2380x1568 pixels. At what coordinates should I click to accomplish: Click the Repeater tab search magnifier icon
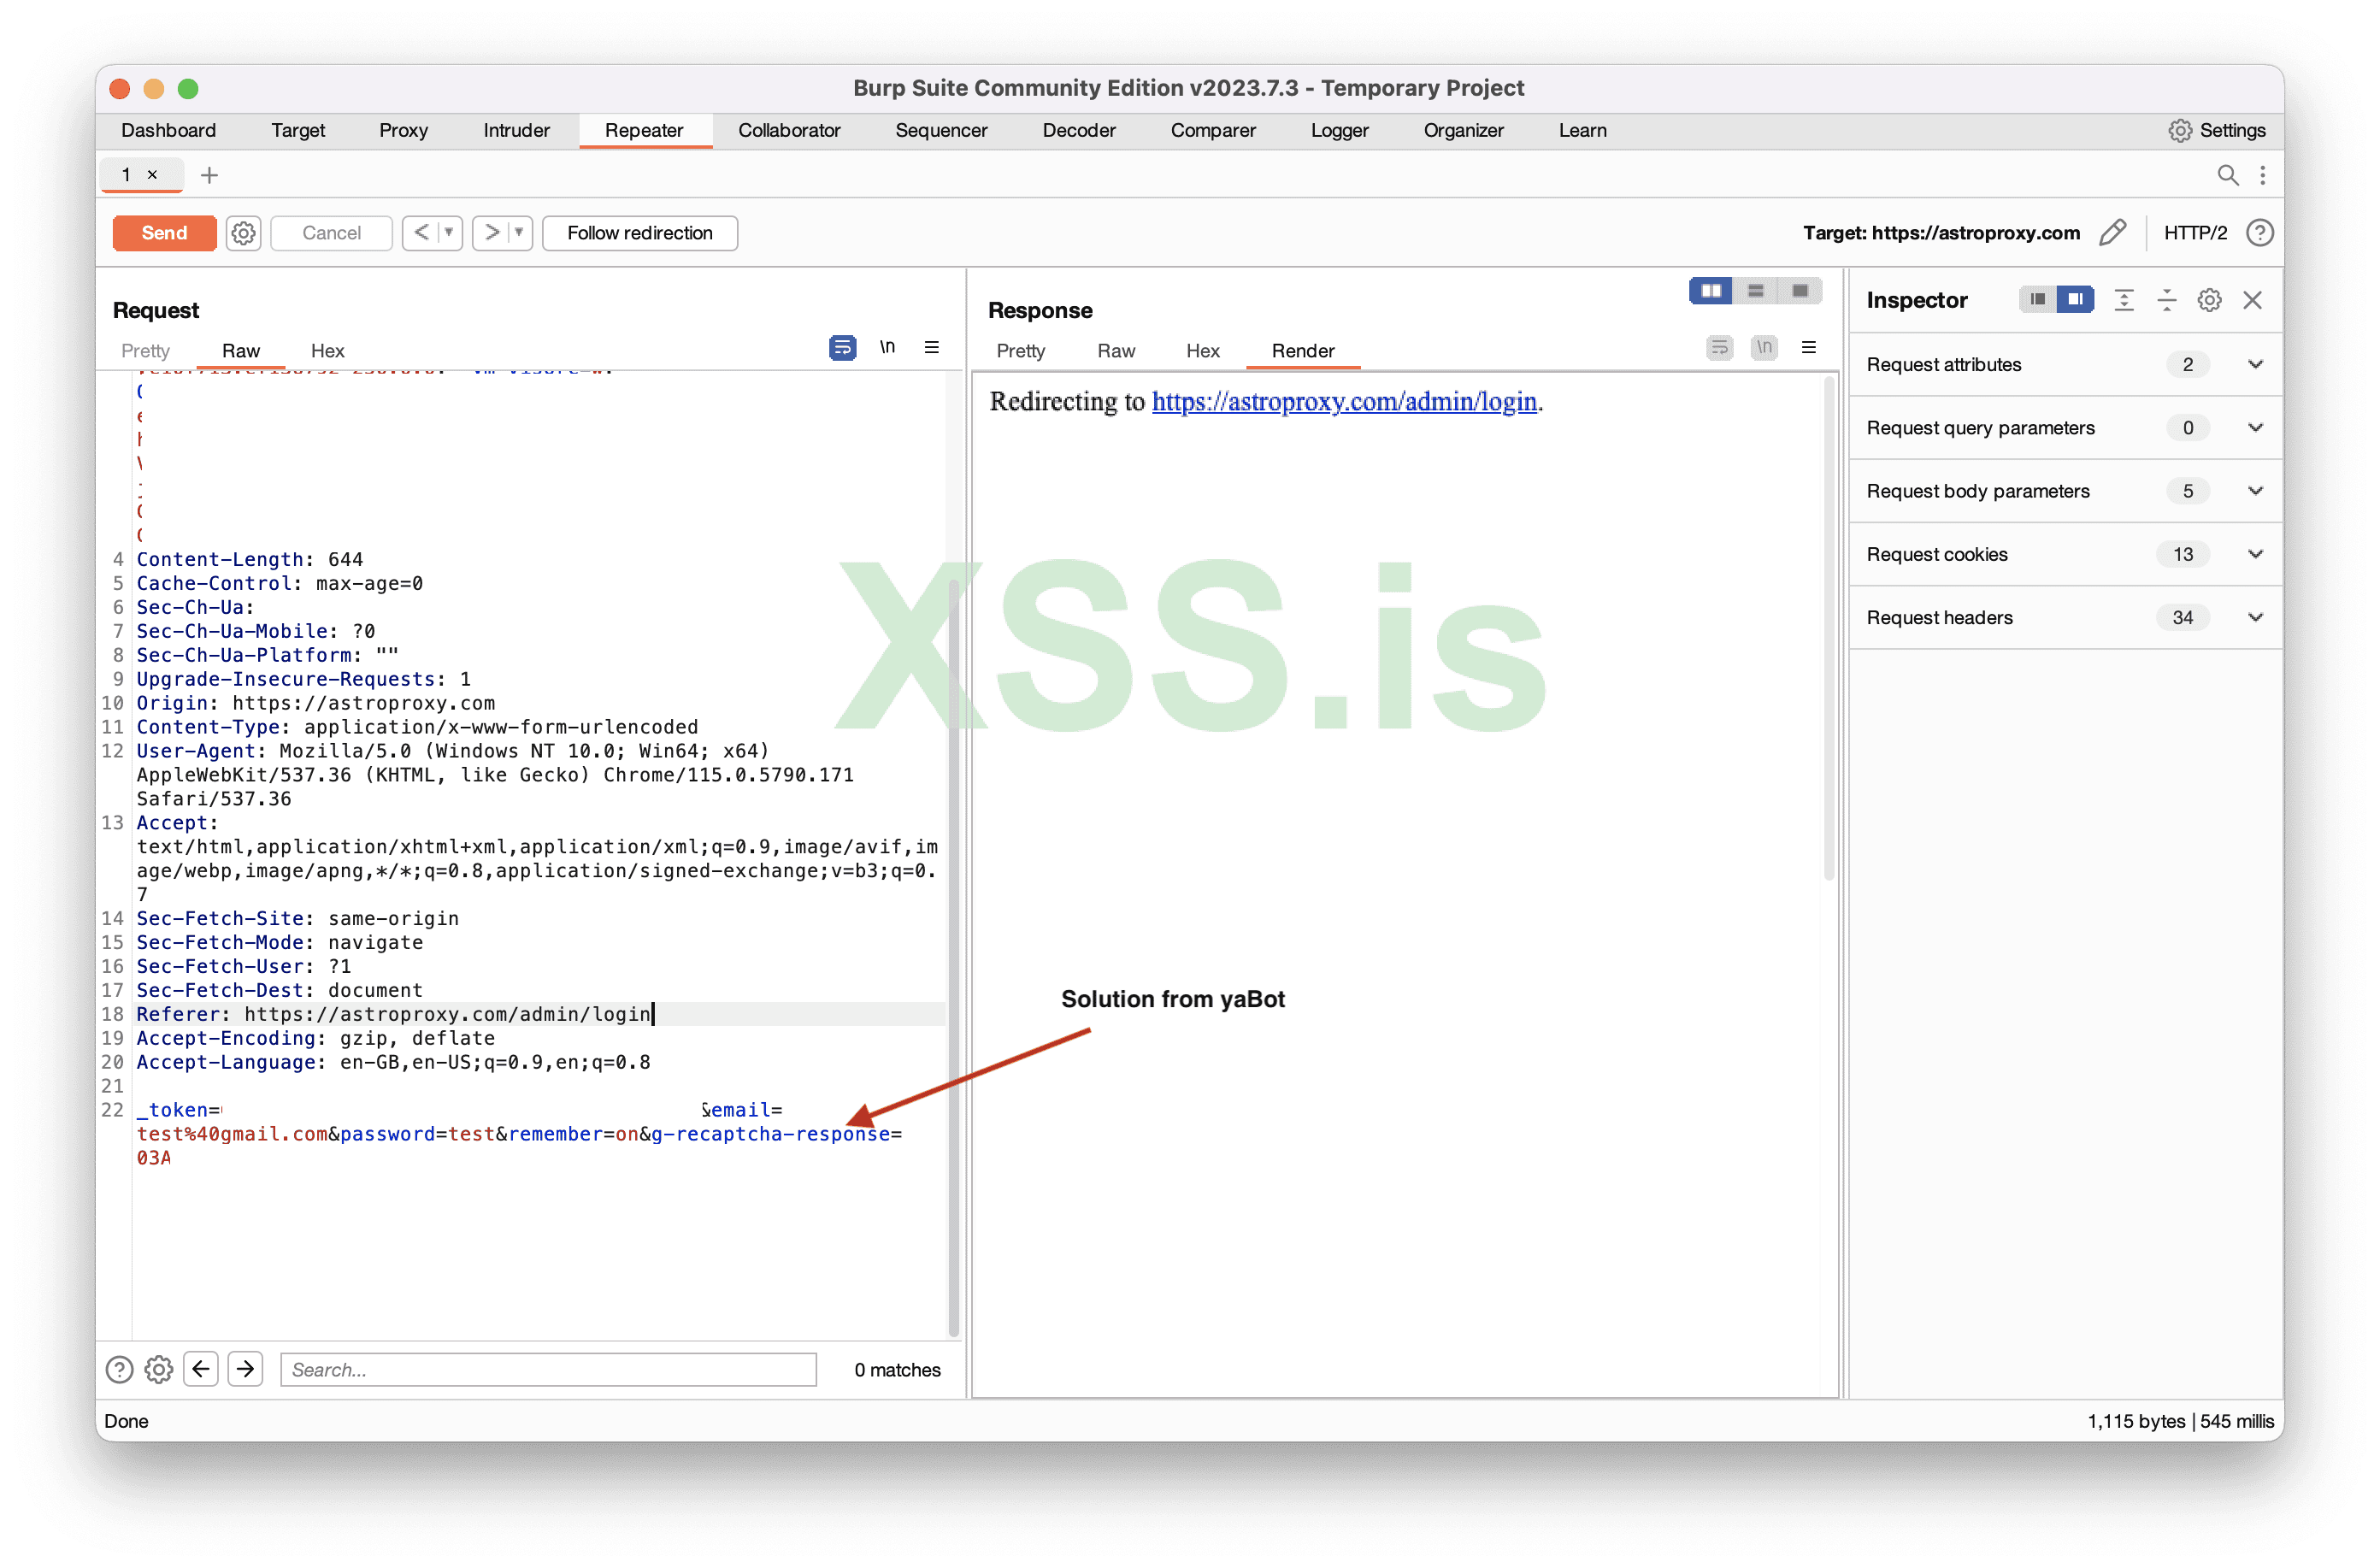(x=2227, y=175)
